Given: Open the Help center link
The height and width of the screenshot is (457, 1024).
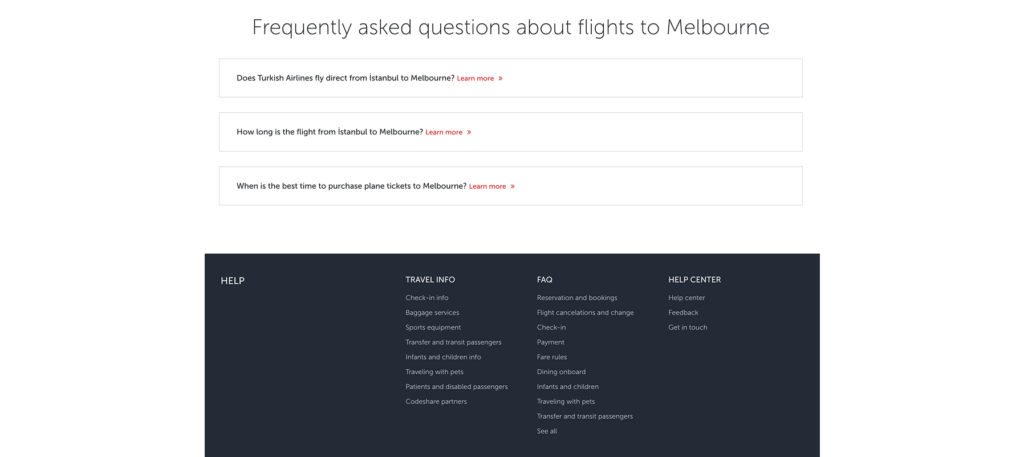Looking at the screenshot, I should pyautogui.click(x=687, y=298).
